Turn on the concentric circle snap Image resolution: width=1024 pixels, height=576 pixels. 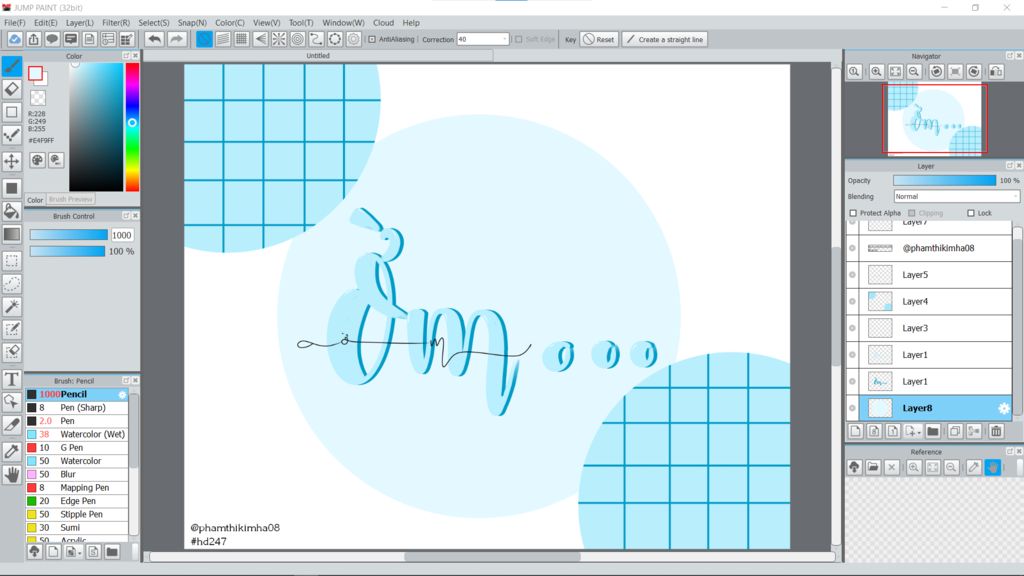(x=298, y=39)
